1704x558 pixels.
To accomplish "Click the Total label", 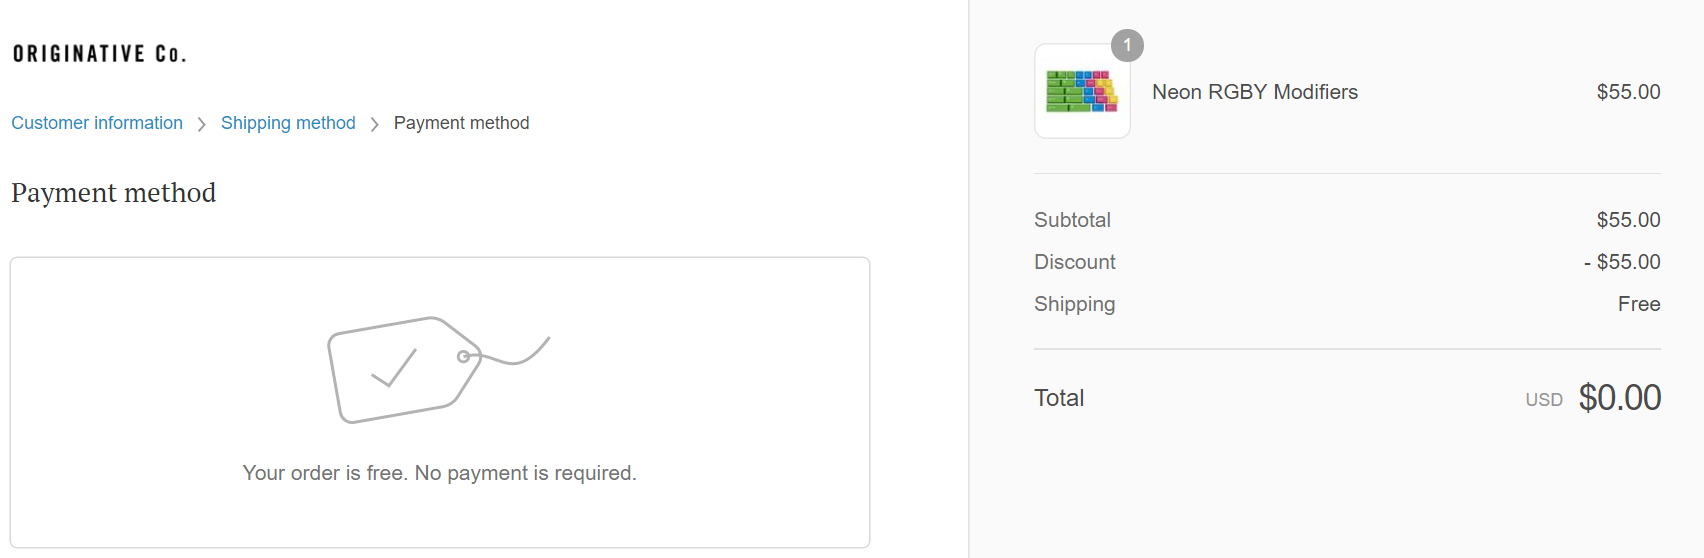I will tap(1059, 398).
